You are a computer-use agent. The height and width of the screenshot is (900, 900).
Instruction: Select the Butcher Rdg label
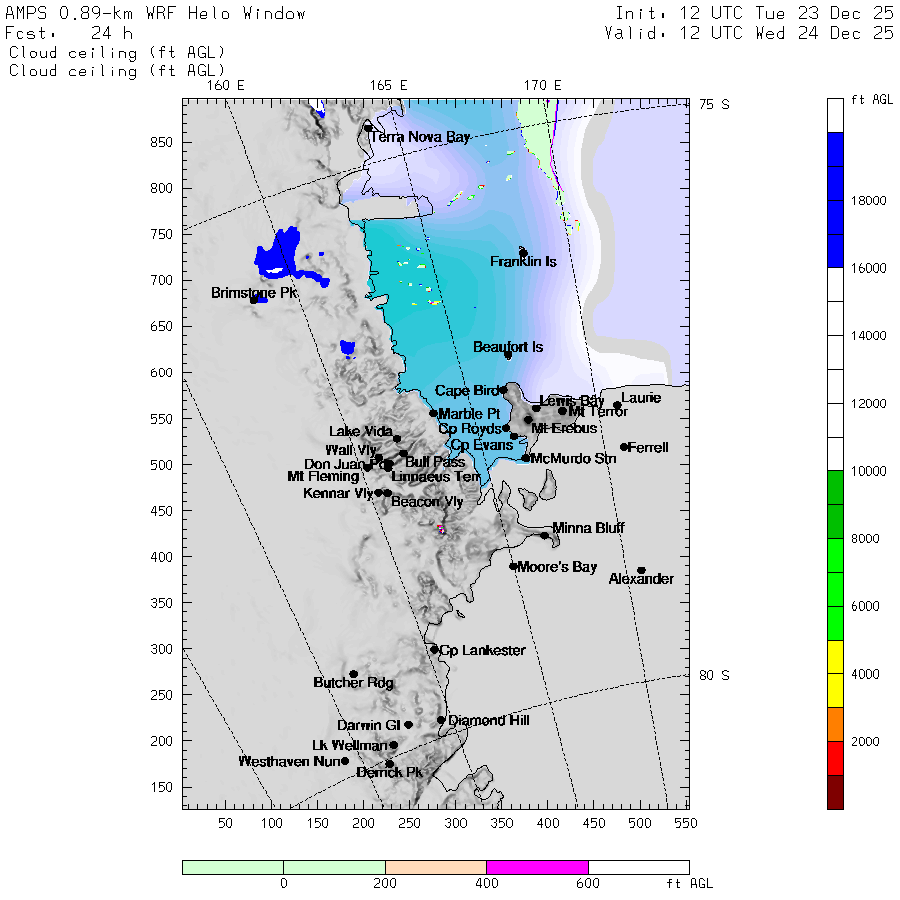[354, 682]
